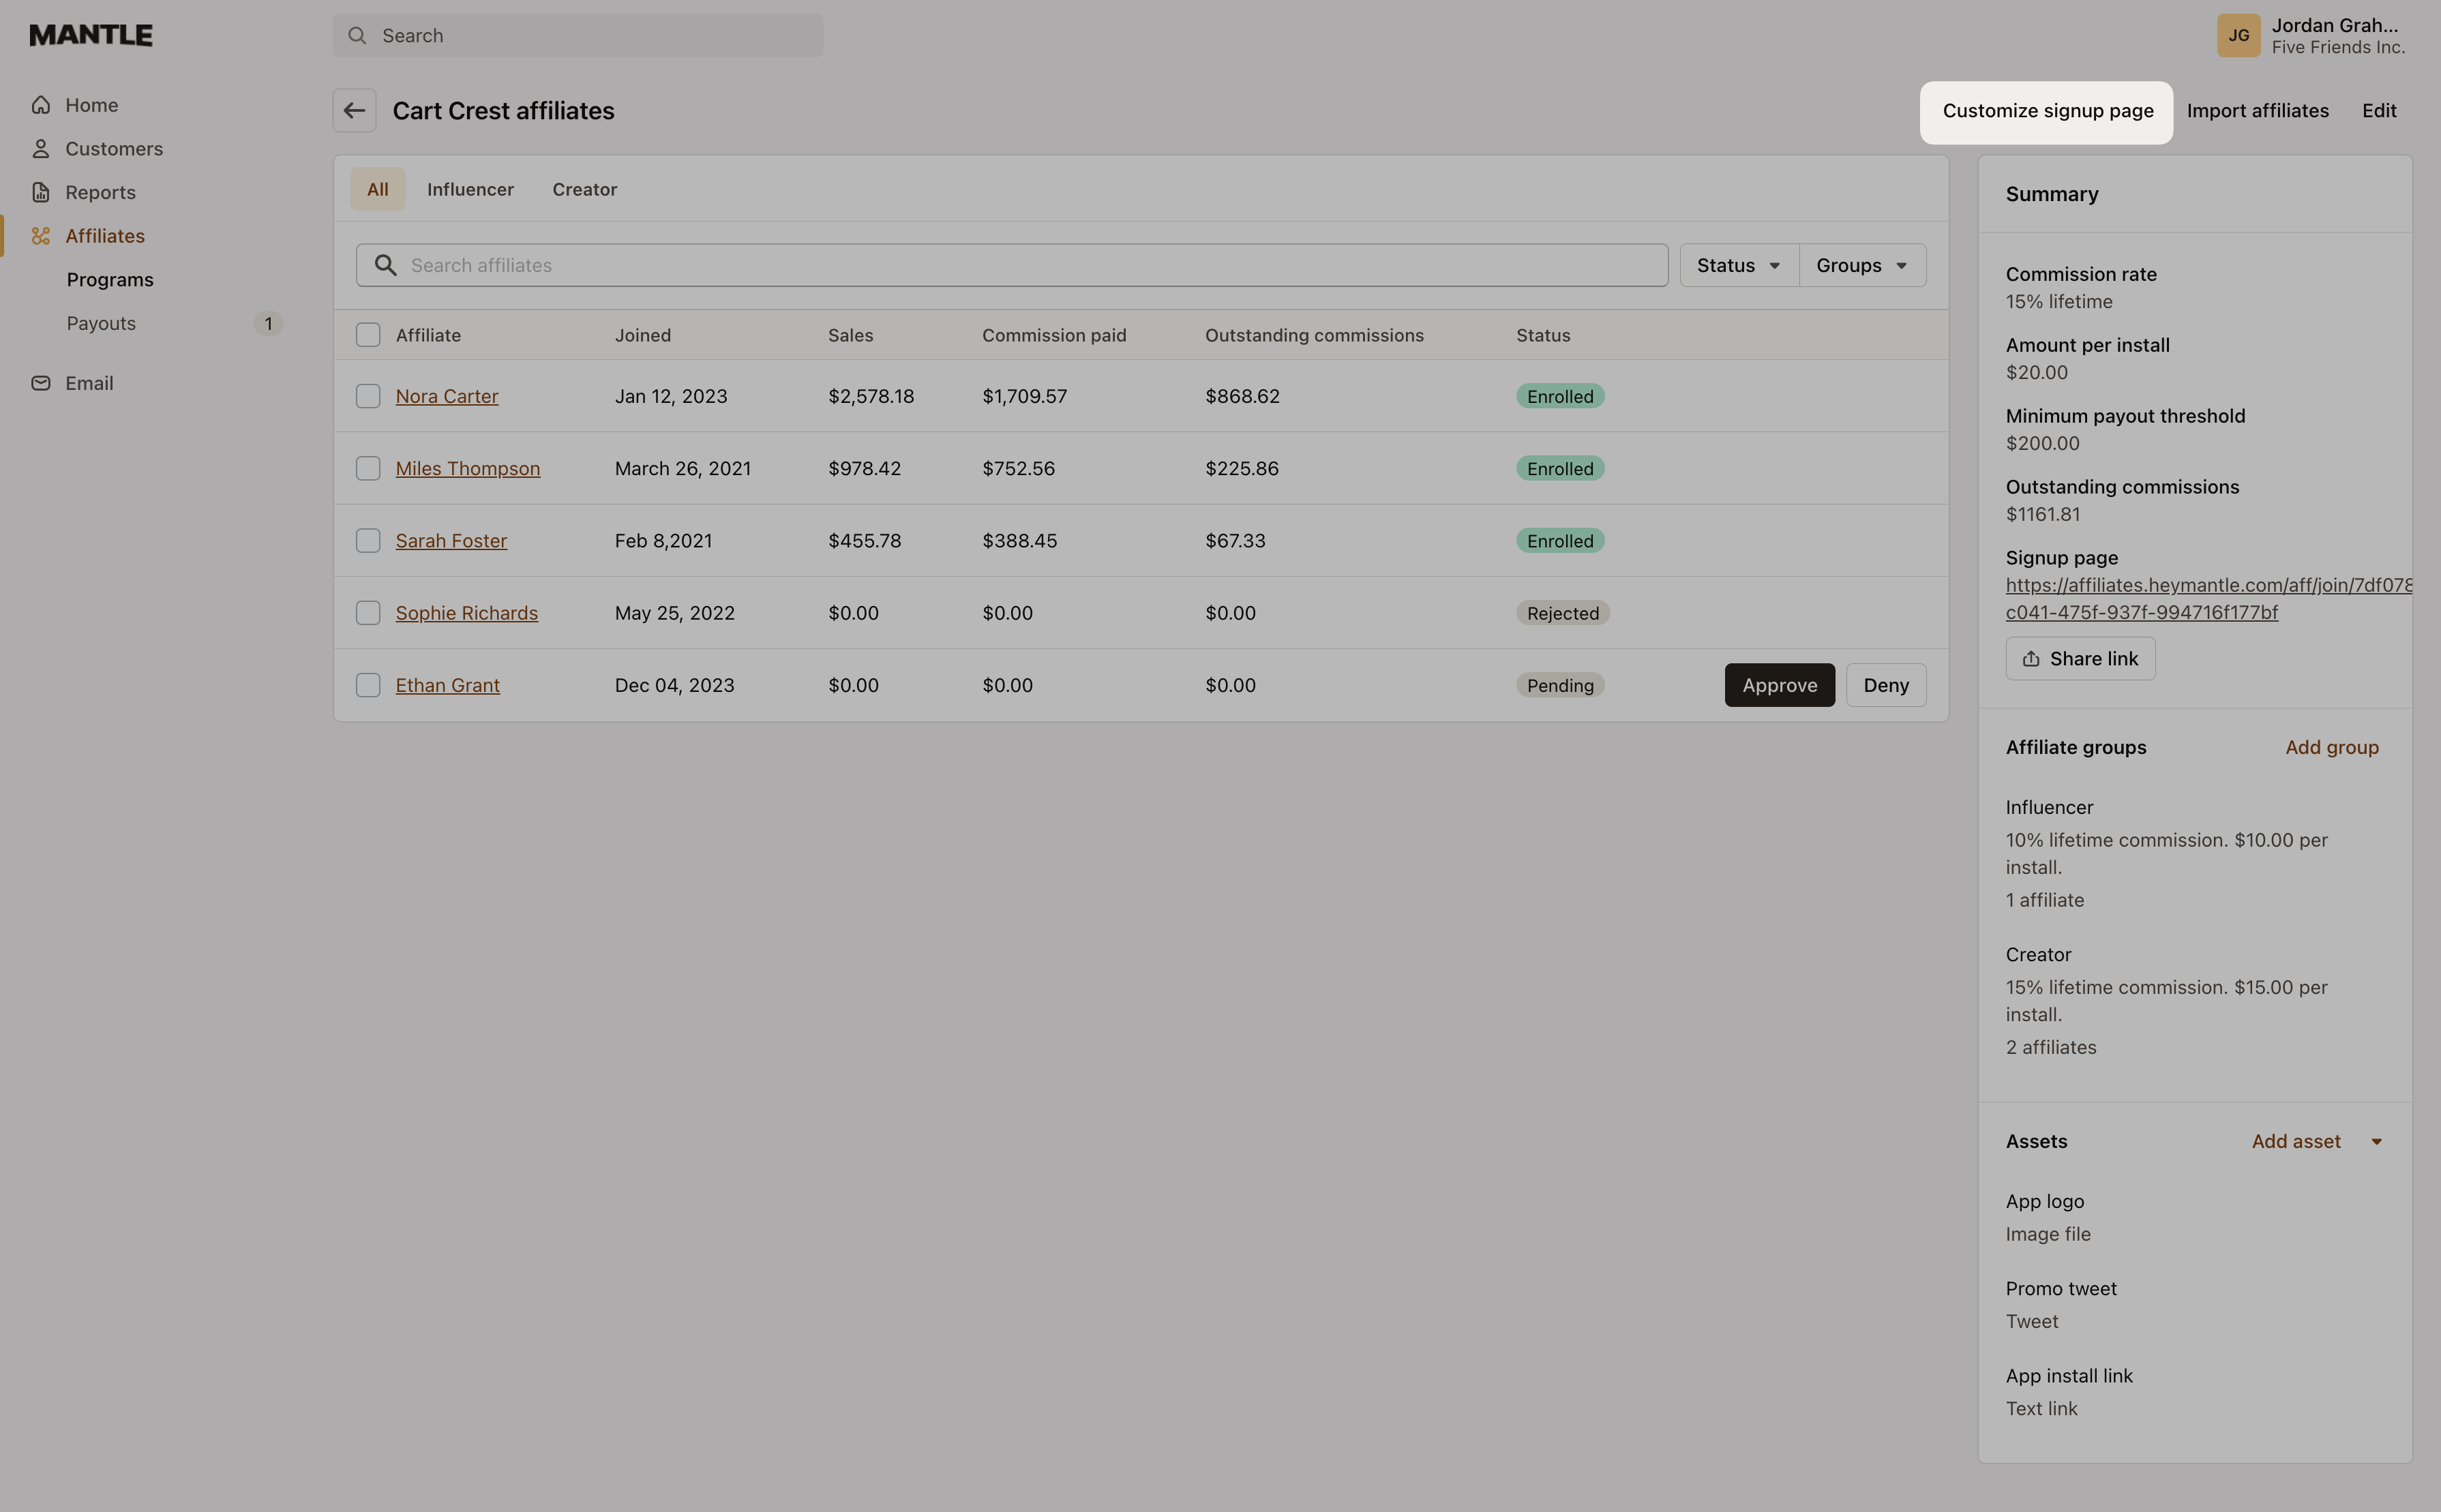Select the checkbox for Sophie Richards row
Viewport: 2441px width, 1512px height.
pos(368,613)
